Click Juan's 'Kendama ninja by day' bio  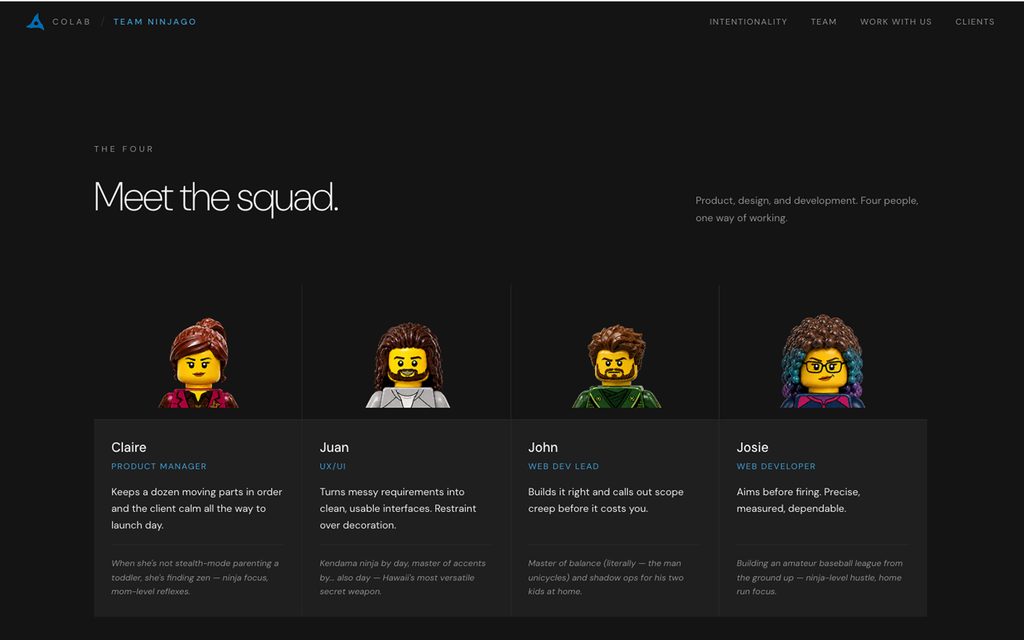pos(402,577)
